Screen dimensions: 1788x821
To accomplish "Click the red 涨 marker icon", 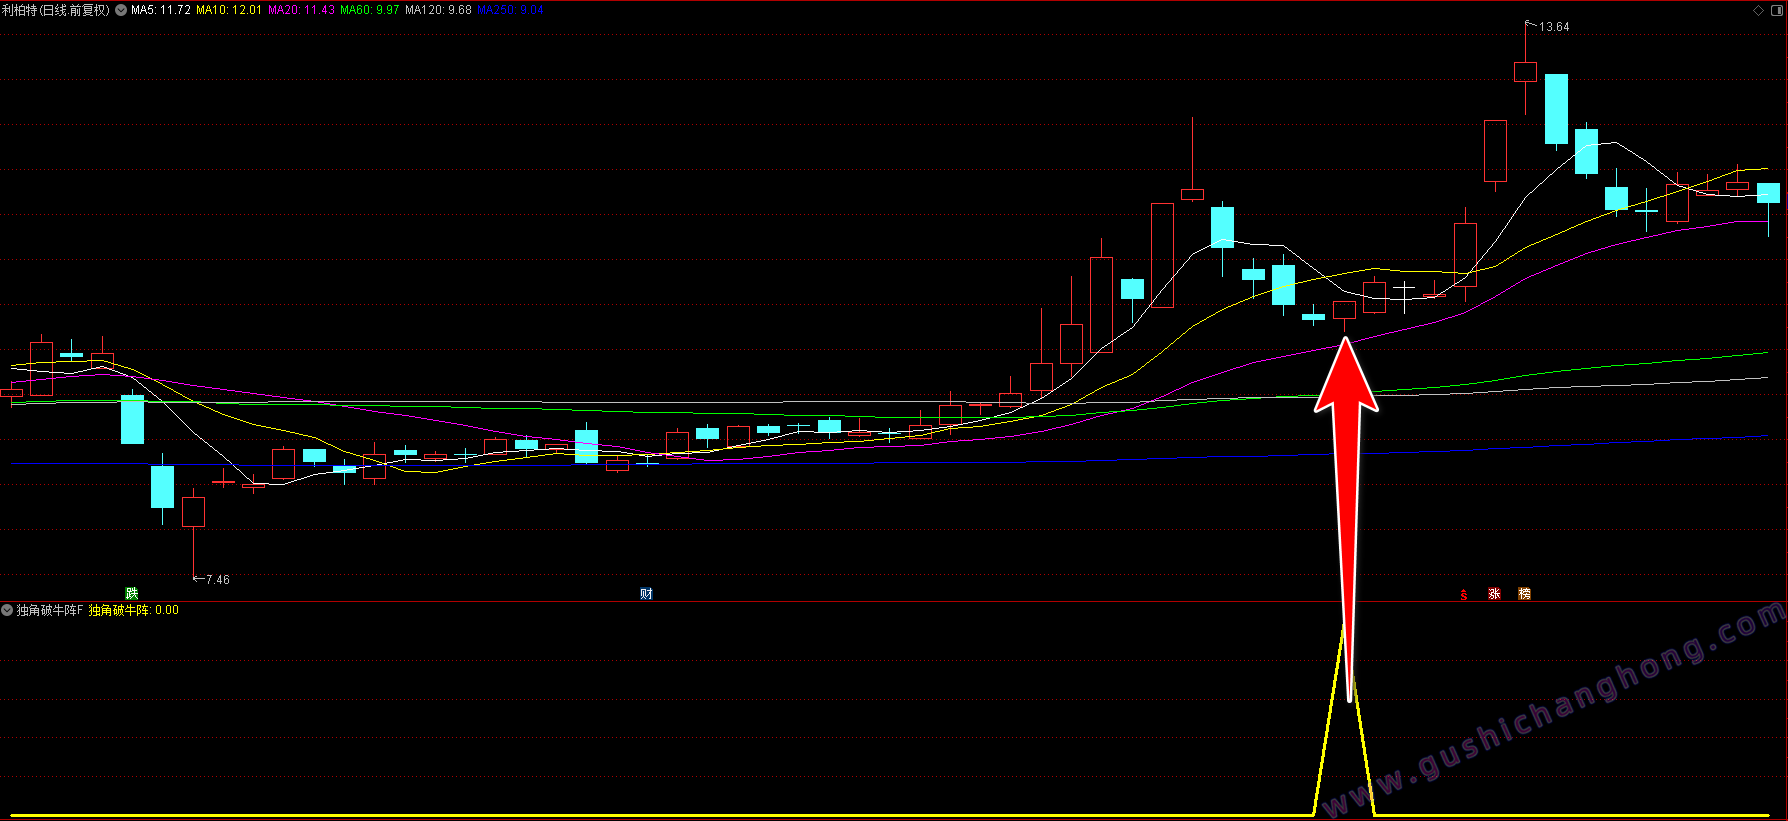I will (x=1494, y=593).
